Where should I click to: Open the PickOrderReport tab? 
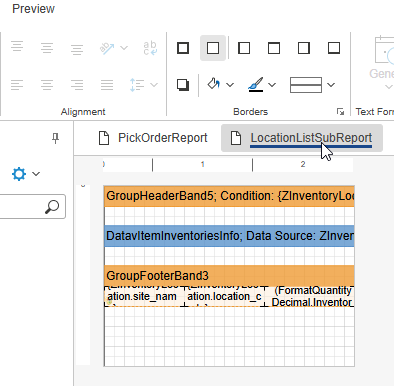click(x=153, y=138)
